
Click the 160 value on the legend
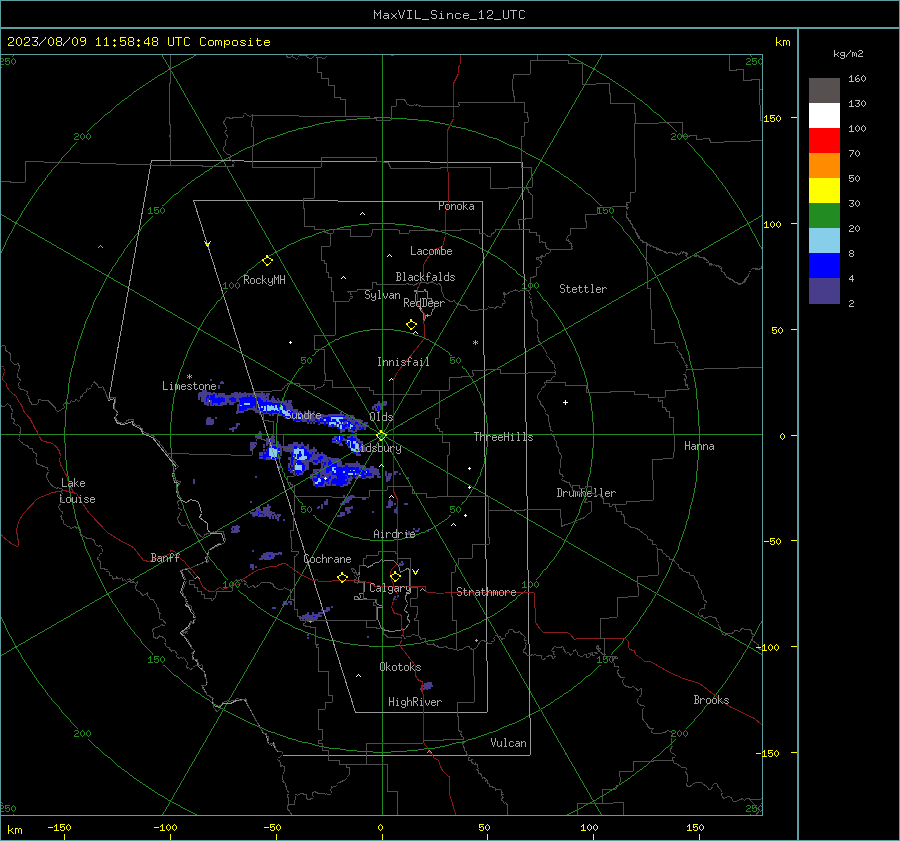coord(857,79)
